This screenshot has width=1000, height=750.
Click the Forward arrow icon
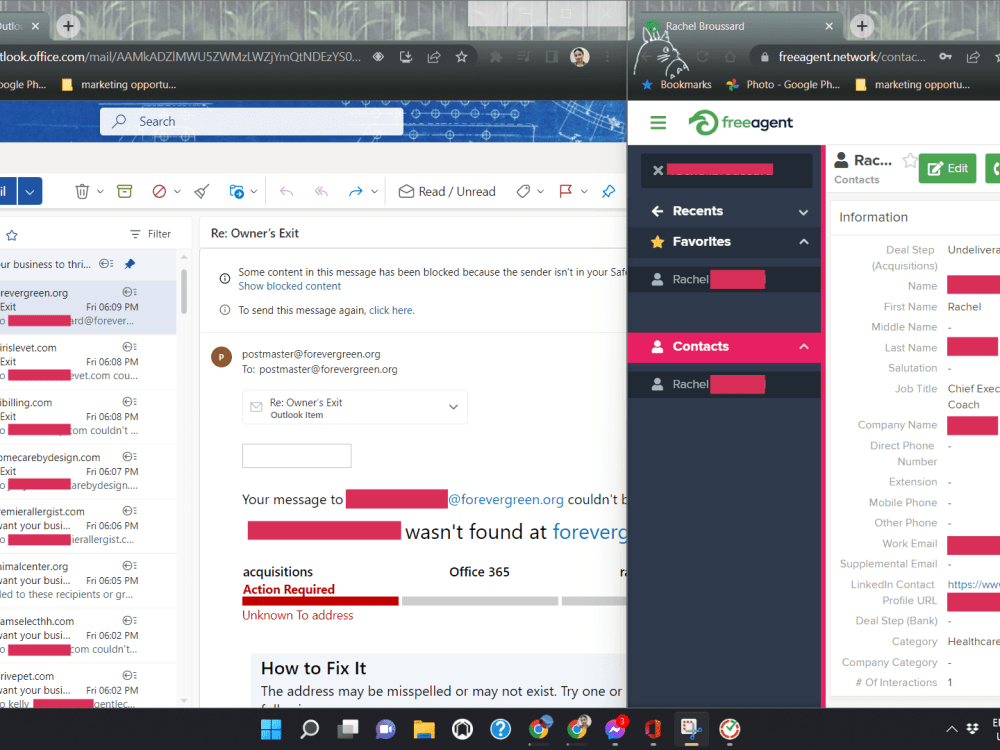(x=355, y=191)
